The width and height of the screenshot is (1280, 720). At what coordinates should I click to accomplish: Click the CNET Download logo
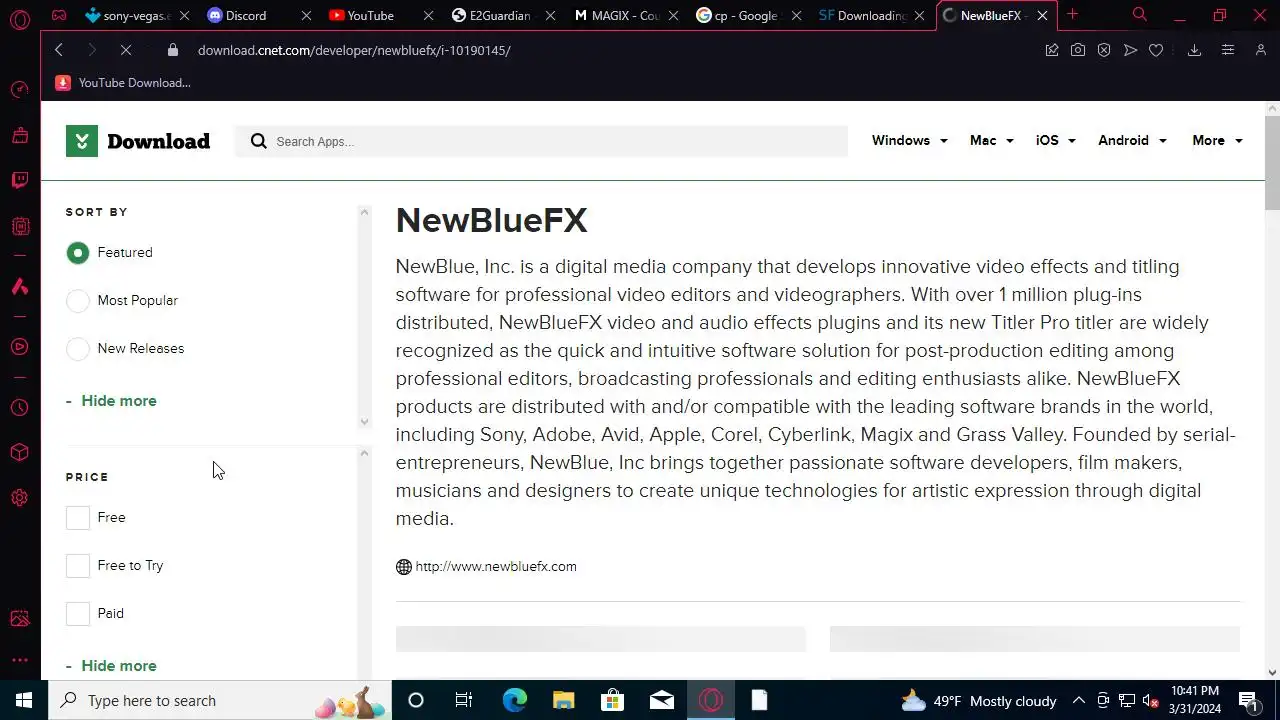(138, 141)
